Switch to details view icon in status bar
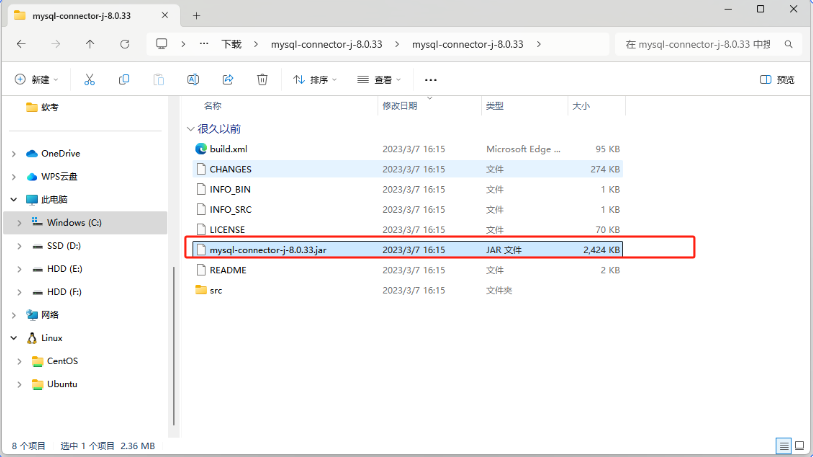813x457 pixels. point(783,446)
